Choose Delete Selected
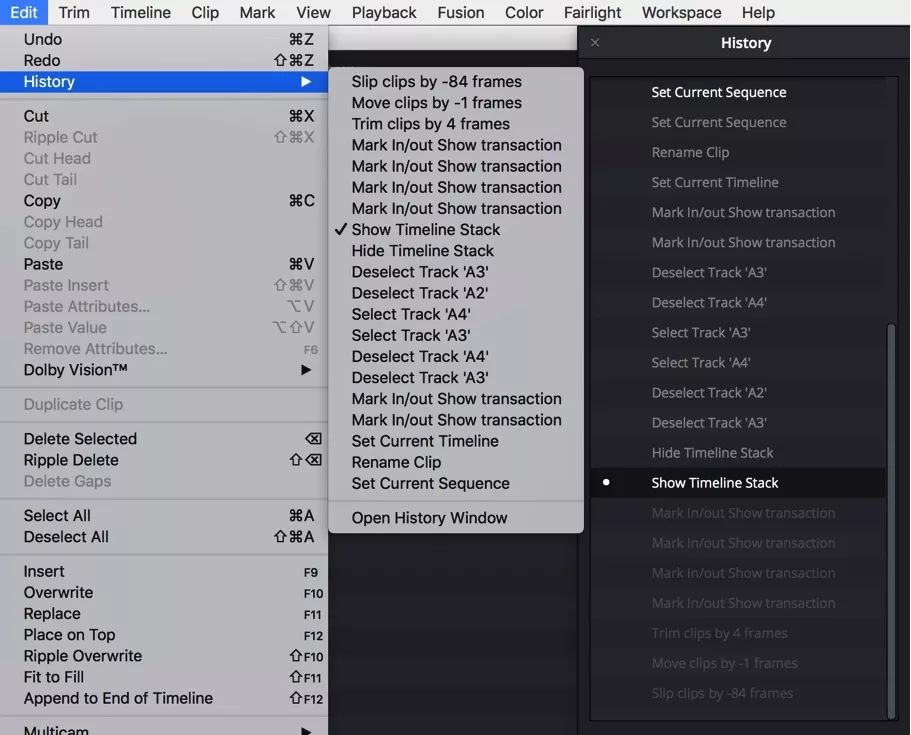Viewport: 911px width, 735px height. click(x=164, y=439)
